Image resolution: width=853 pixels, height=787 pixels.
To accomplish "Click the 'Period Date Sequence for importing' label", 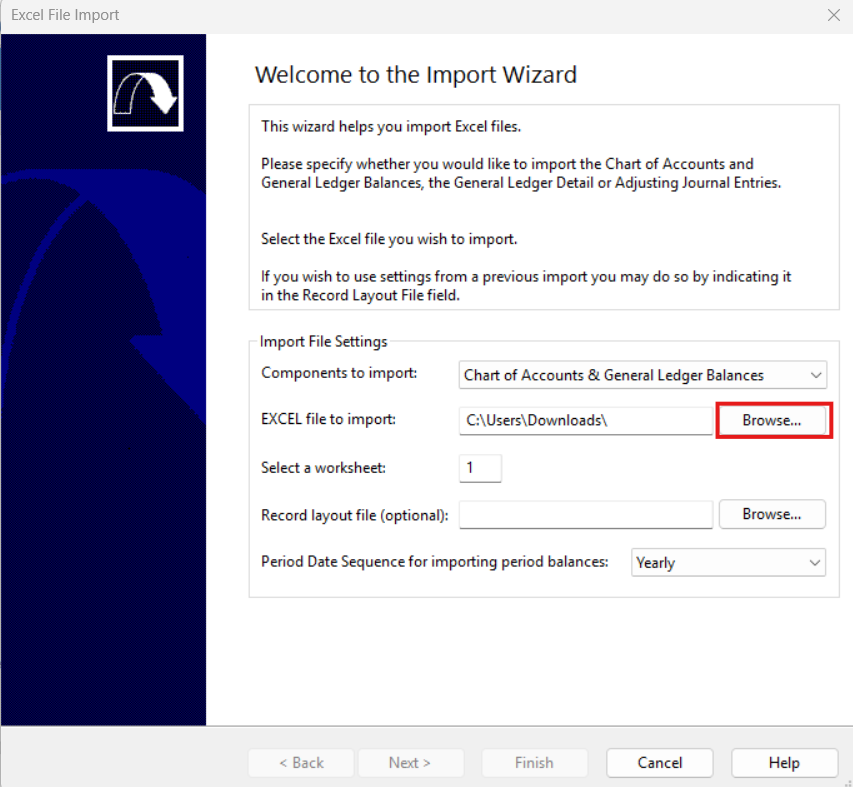I will pos(435,562).
